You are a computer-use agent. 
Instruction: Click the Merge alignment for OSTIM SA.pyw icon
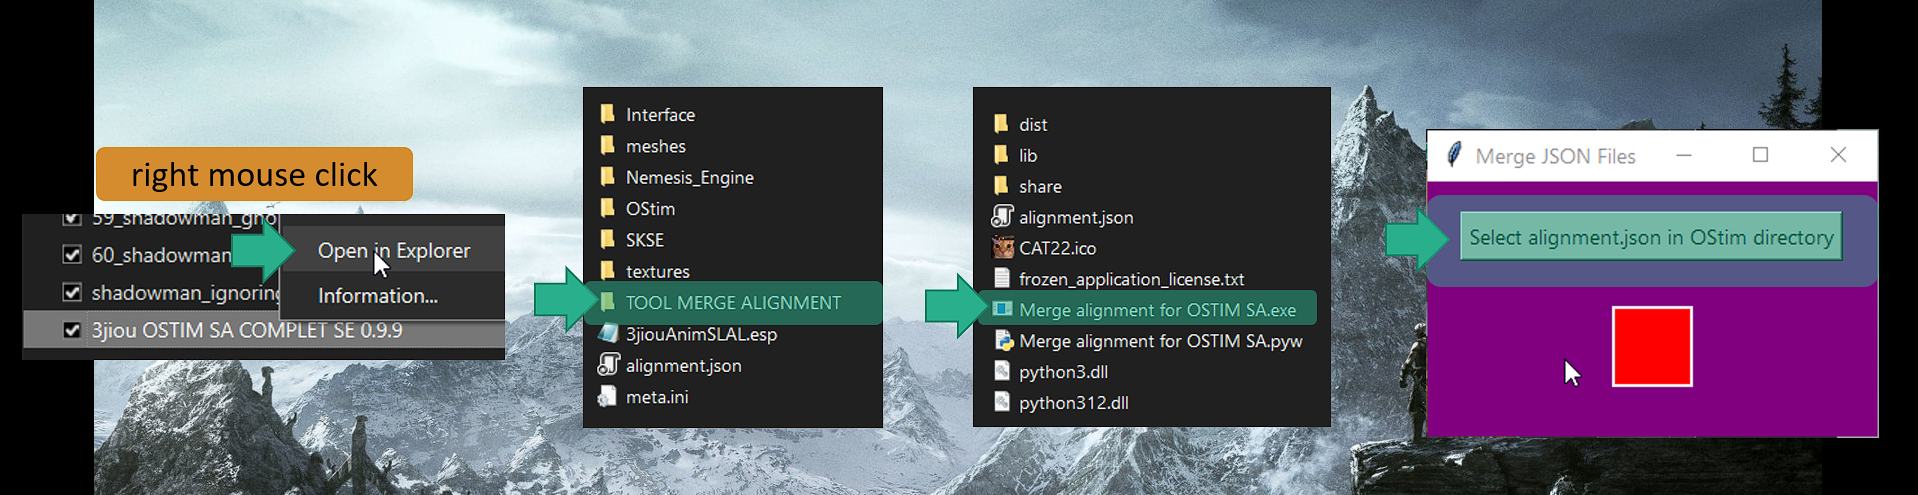tap(1003, 341)
